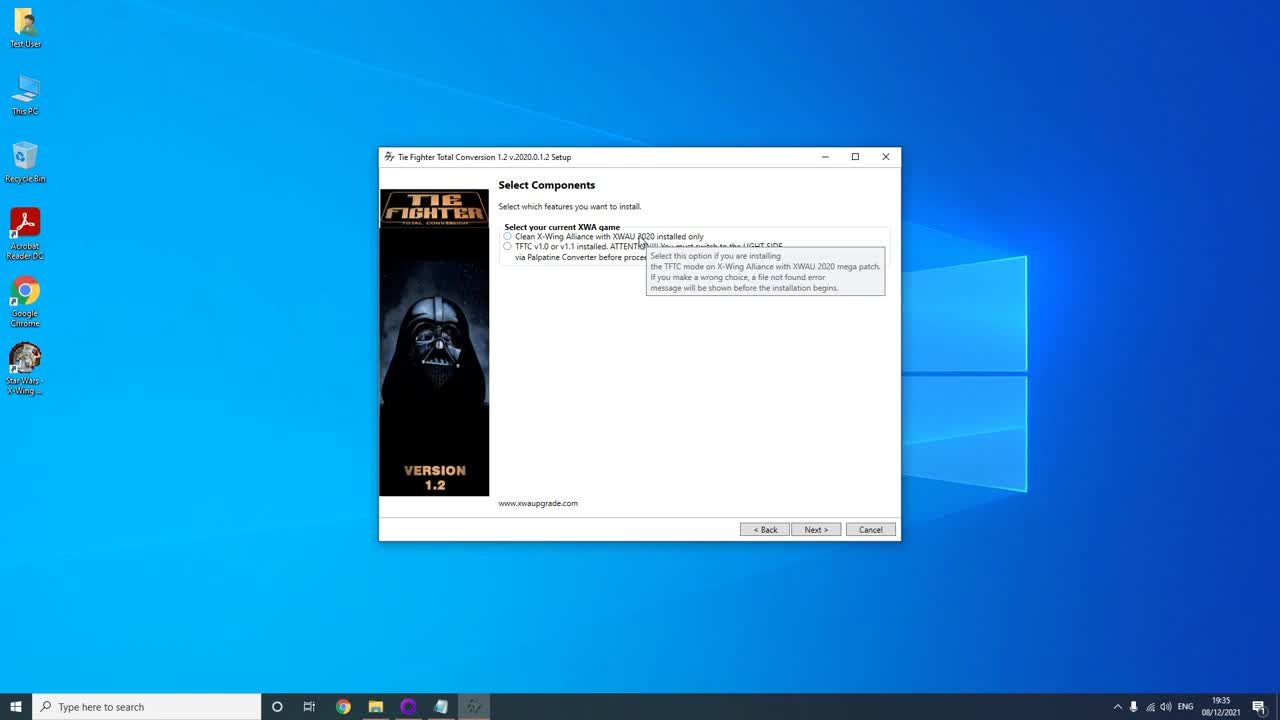Open the microphone icon in system tray
This screenshot has height=720, width=1280.
(x=1133, y=707)
